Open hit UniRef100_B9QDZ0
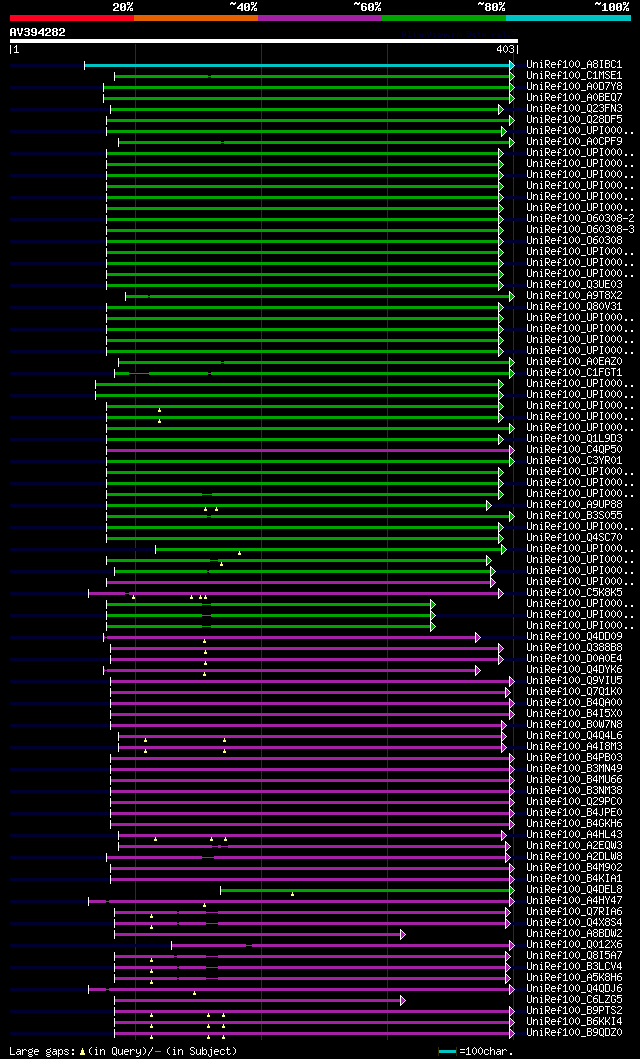The height and width of the screenshot is (1059, 640). [575, 1033]
